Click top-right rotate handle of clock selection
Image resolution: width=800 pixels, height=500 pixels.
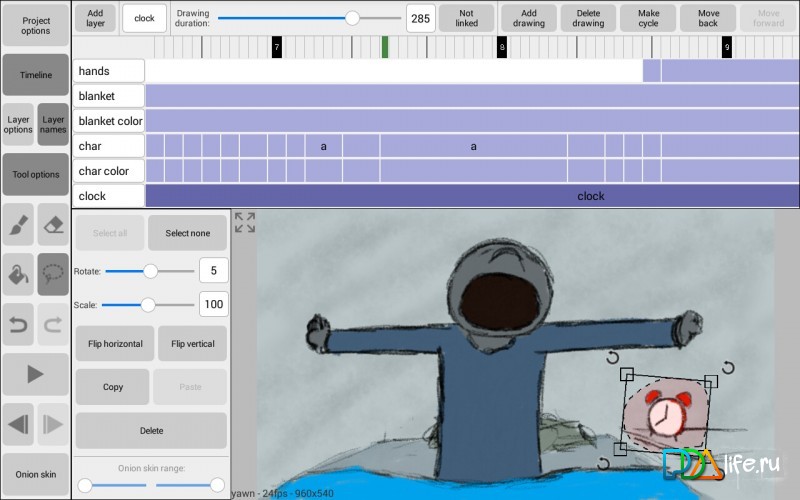tap(728, 367)
